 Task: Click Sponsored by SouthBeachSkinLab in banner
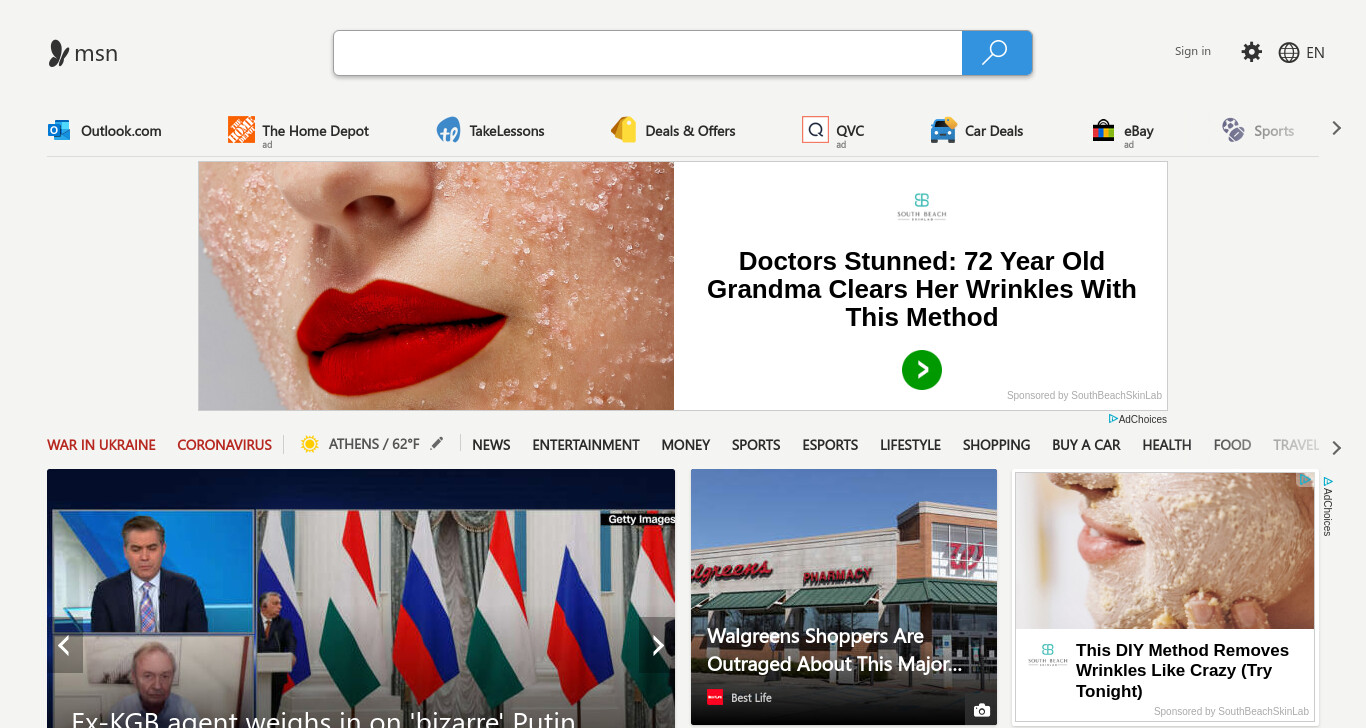pos(1084,396)
